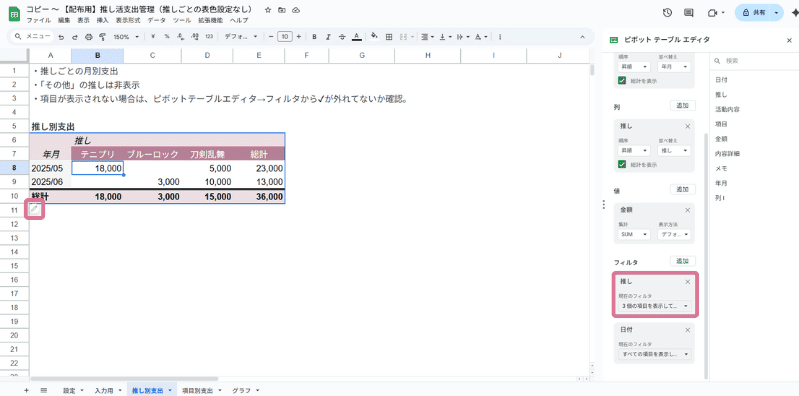Open the comments icon in header
This screenshot has height=396, width=799.
click(x=689, y=13)
